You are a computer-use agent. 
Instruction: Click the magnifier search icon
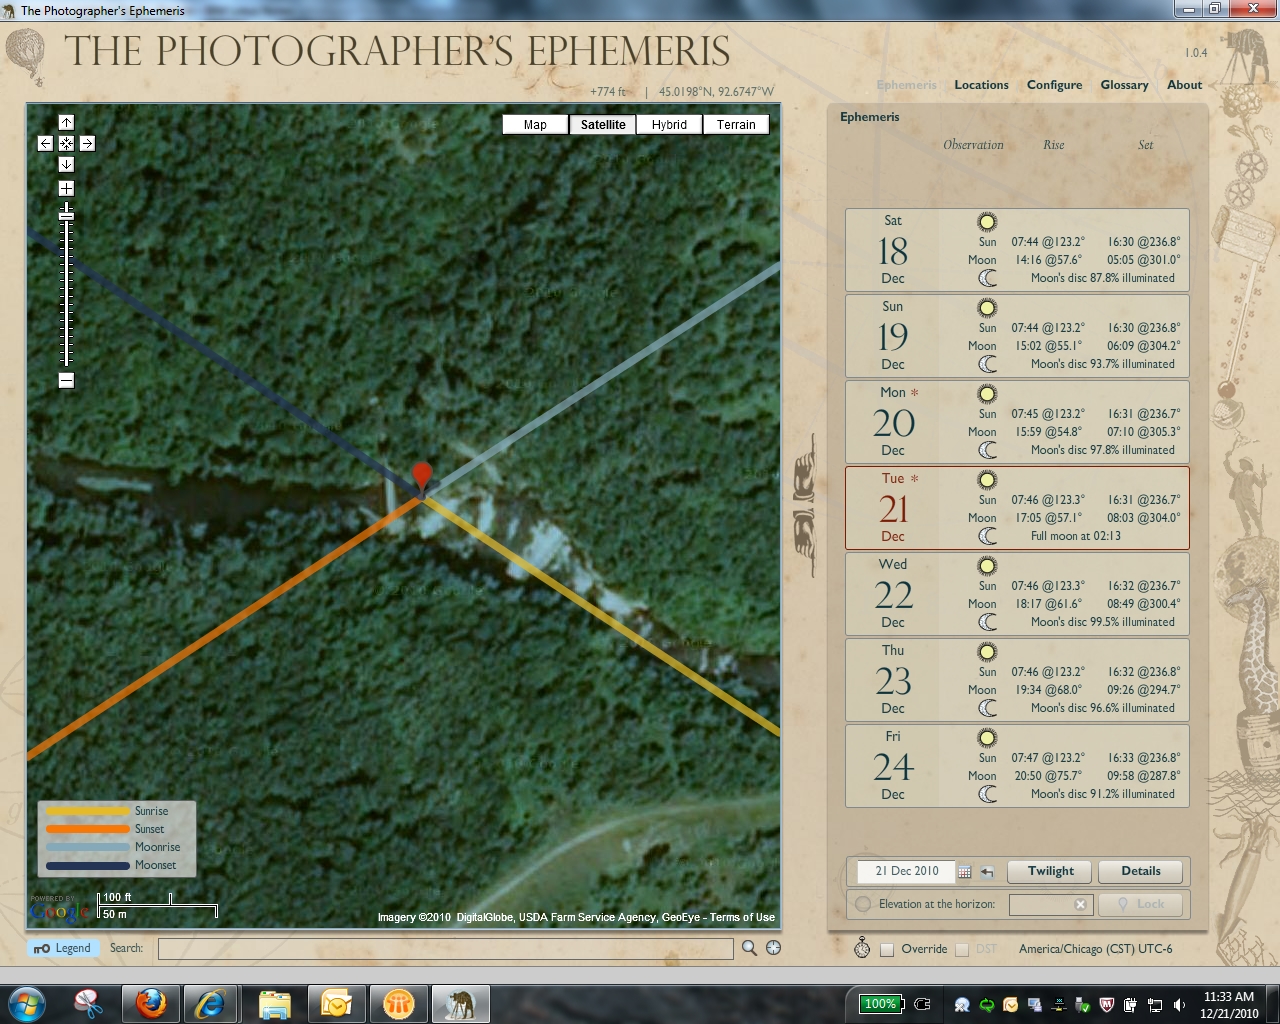pos(749,948)
